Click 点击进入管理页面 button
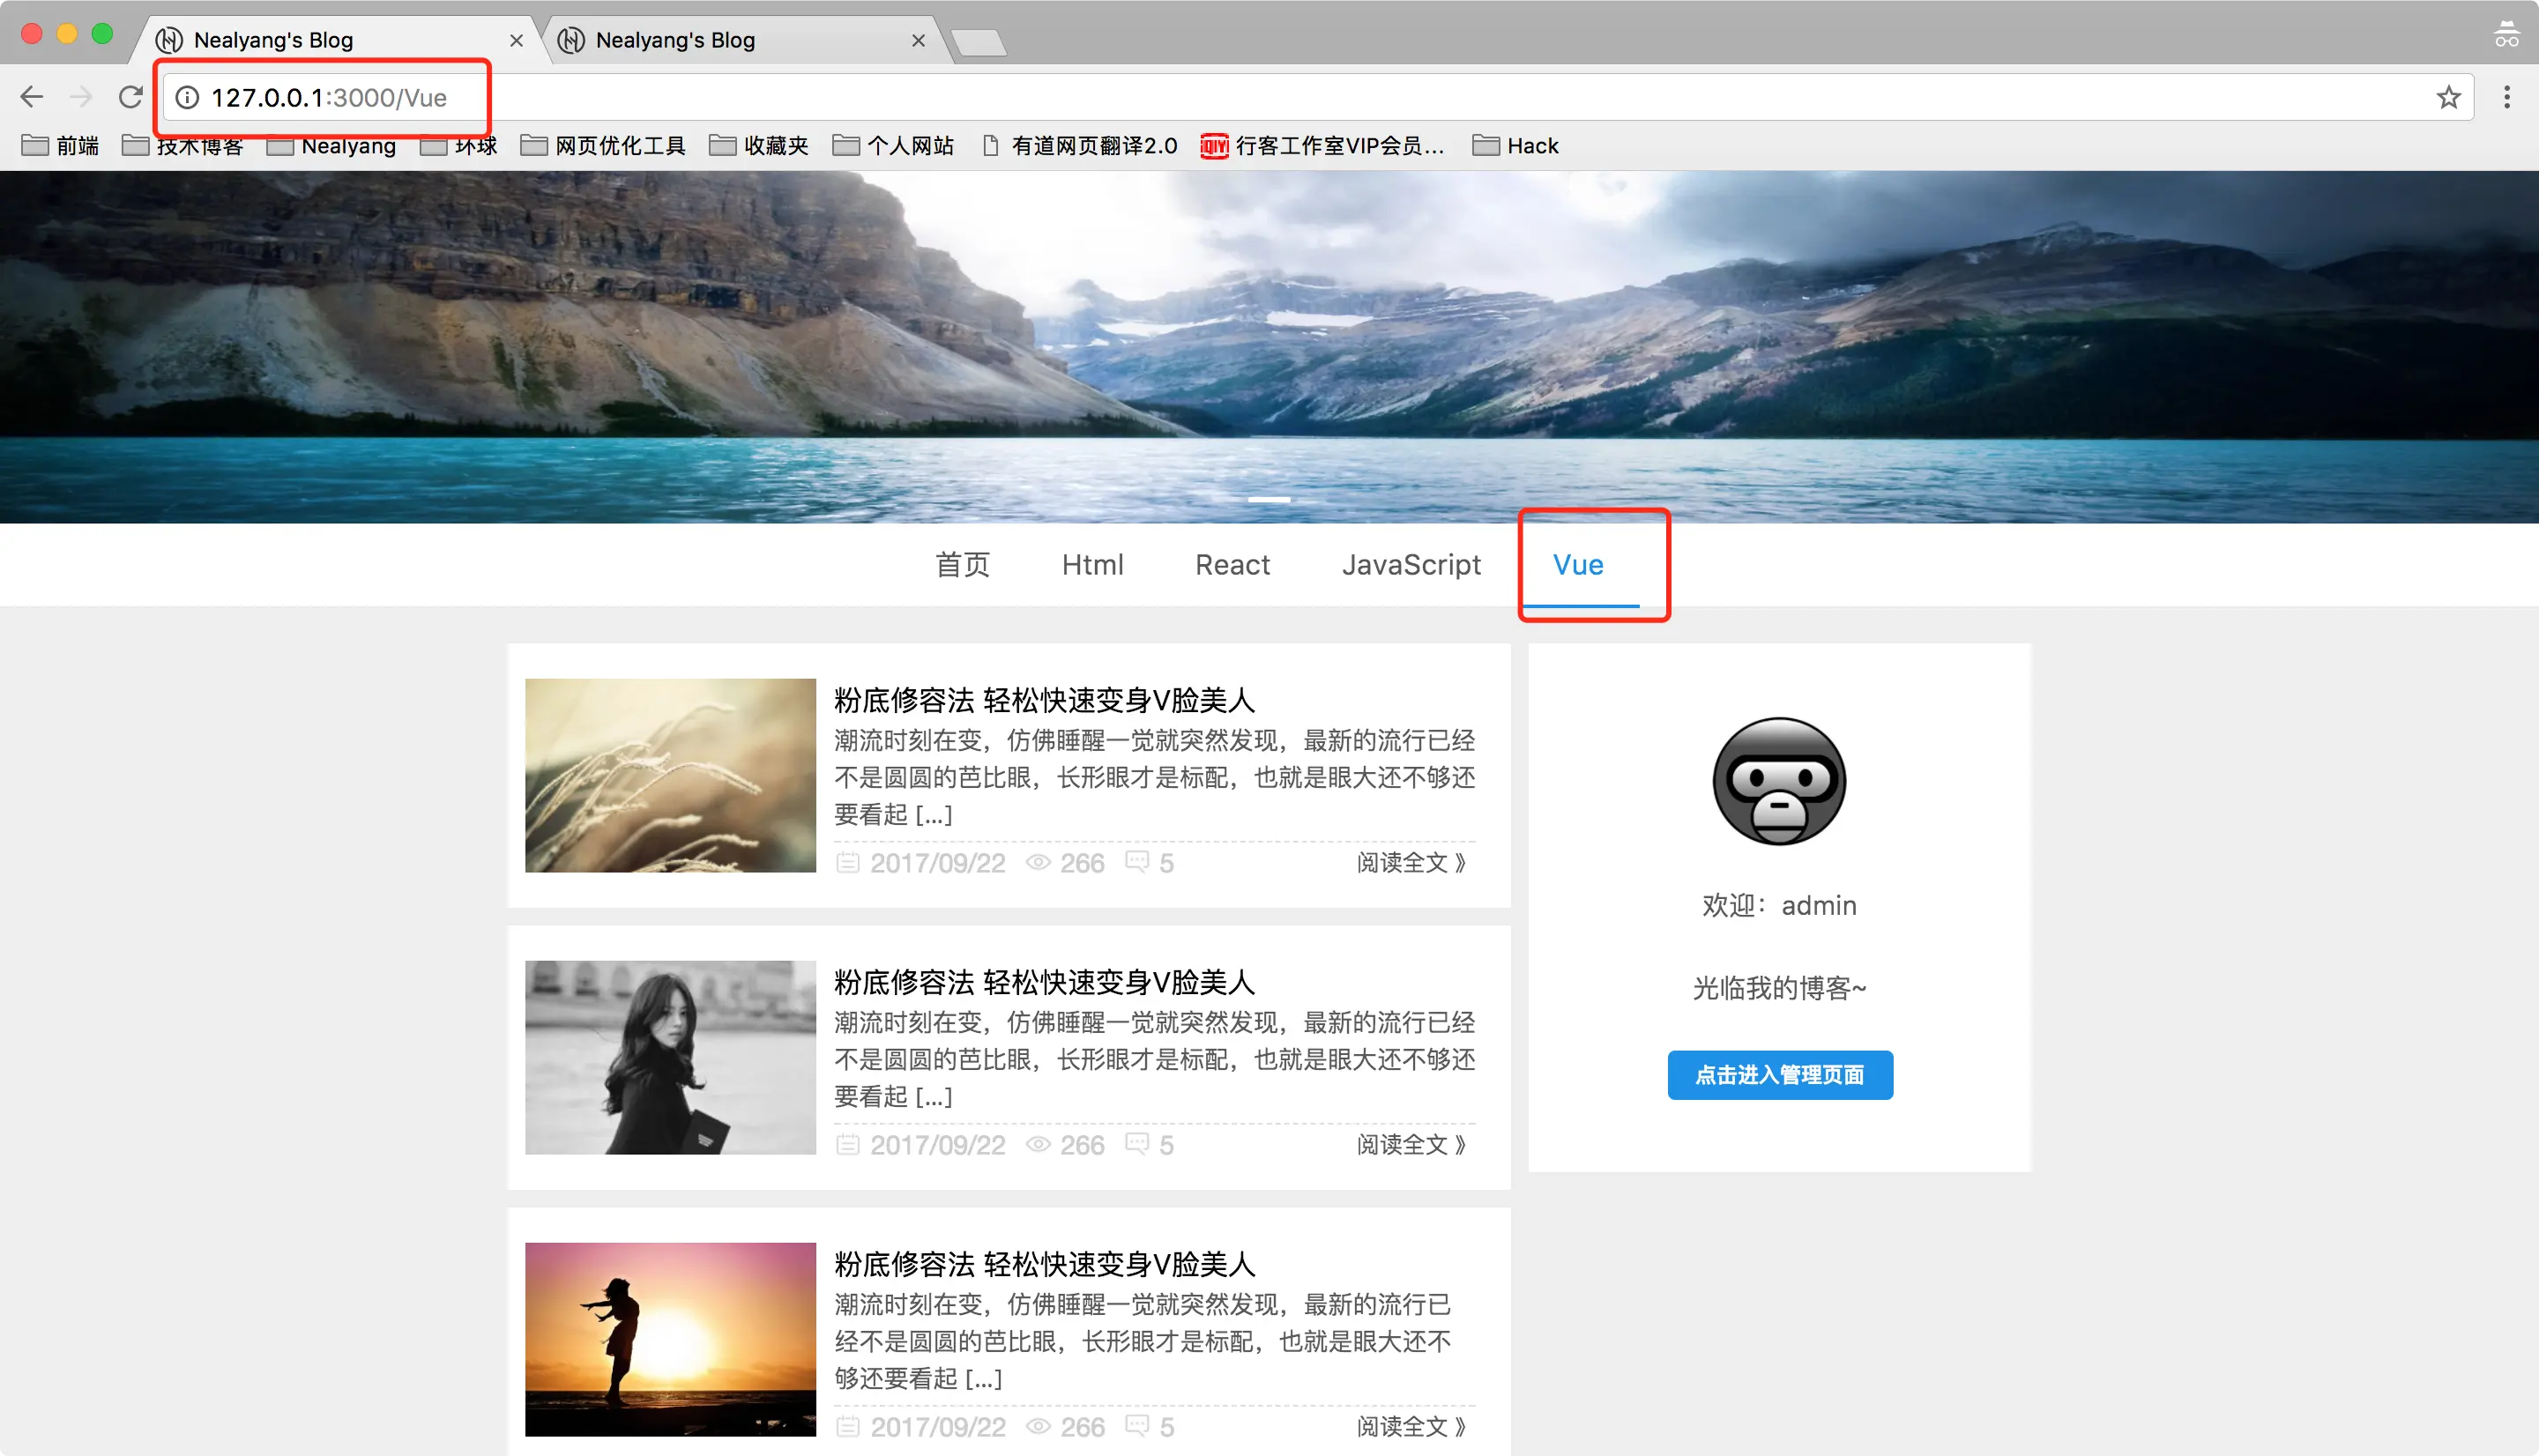This screenshot has width=2539, height=1456. click(1779, 1075)
